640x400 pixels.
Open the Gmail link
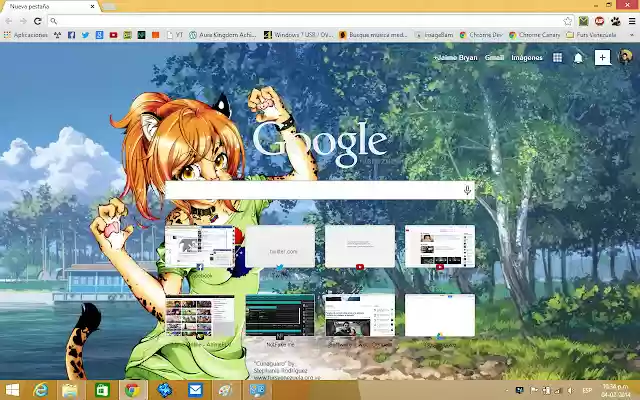tap(494, 58)
